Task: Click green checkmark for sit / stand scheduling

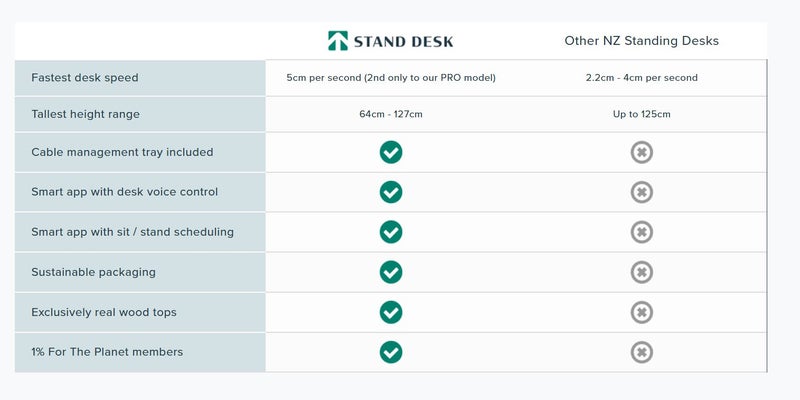Action: [x=391, y=232]
